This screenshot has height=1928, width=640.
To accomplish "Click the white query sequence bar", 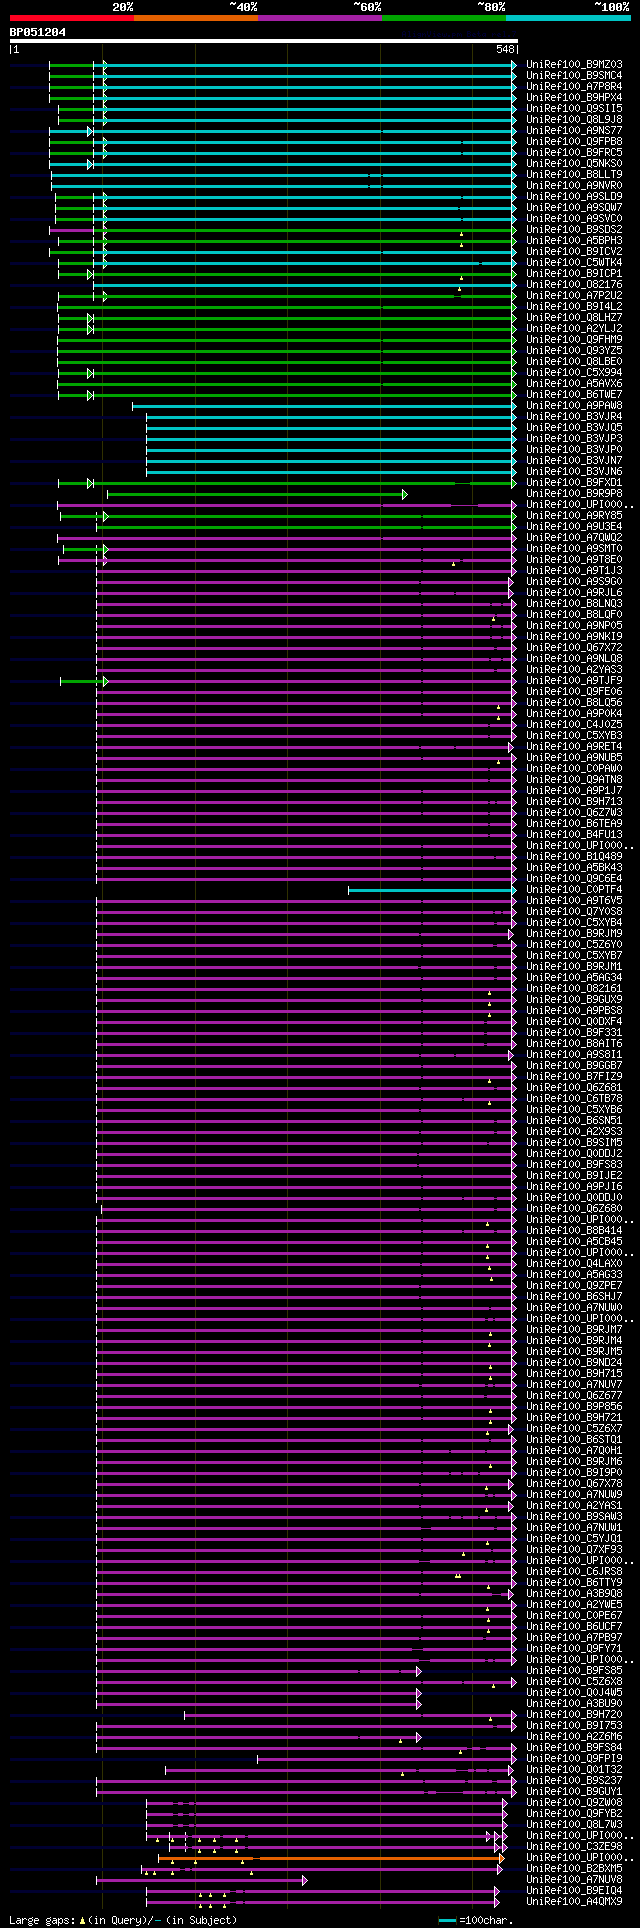I will coord(263,41).
